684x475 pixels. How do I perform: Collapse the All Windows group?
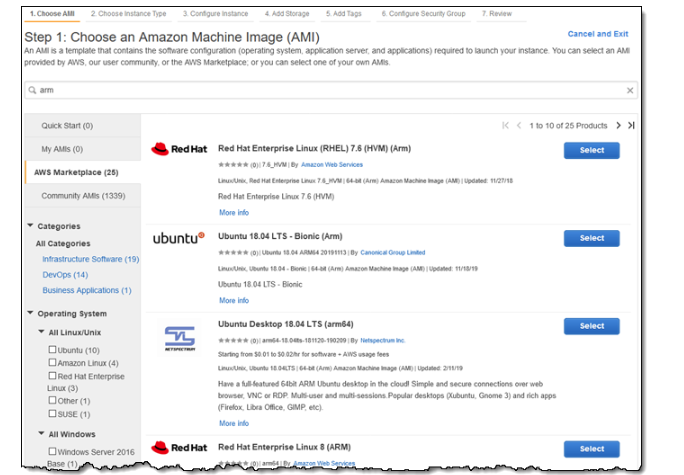(x=41, y=433)
